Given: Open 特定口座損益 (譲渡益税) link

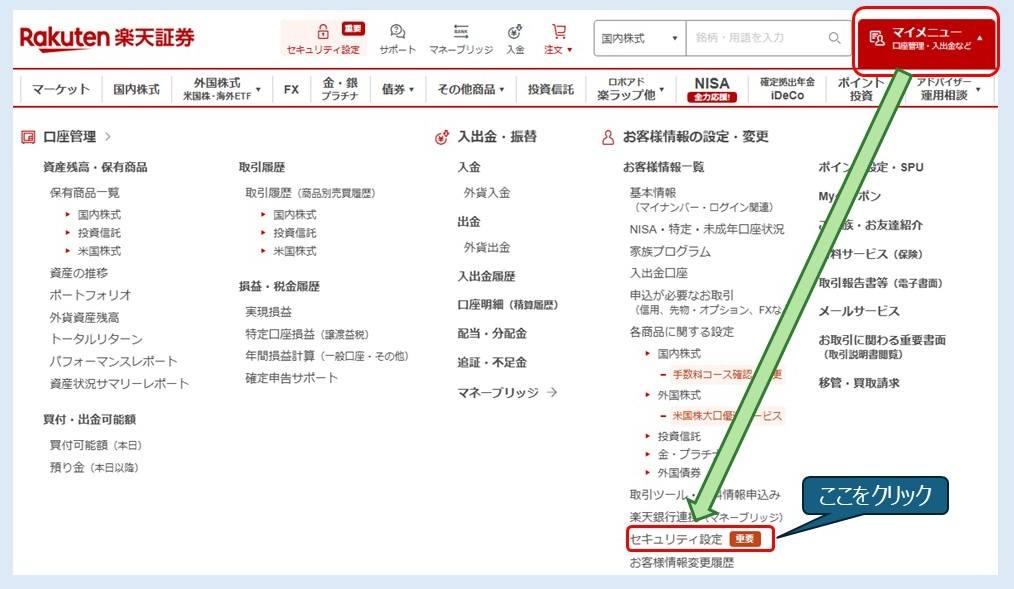Looking at the screenshot, I should coord(307,334).
